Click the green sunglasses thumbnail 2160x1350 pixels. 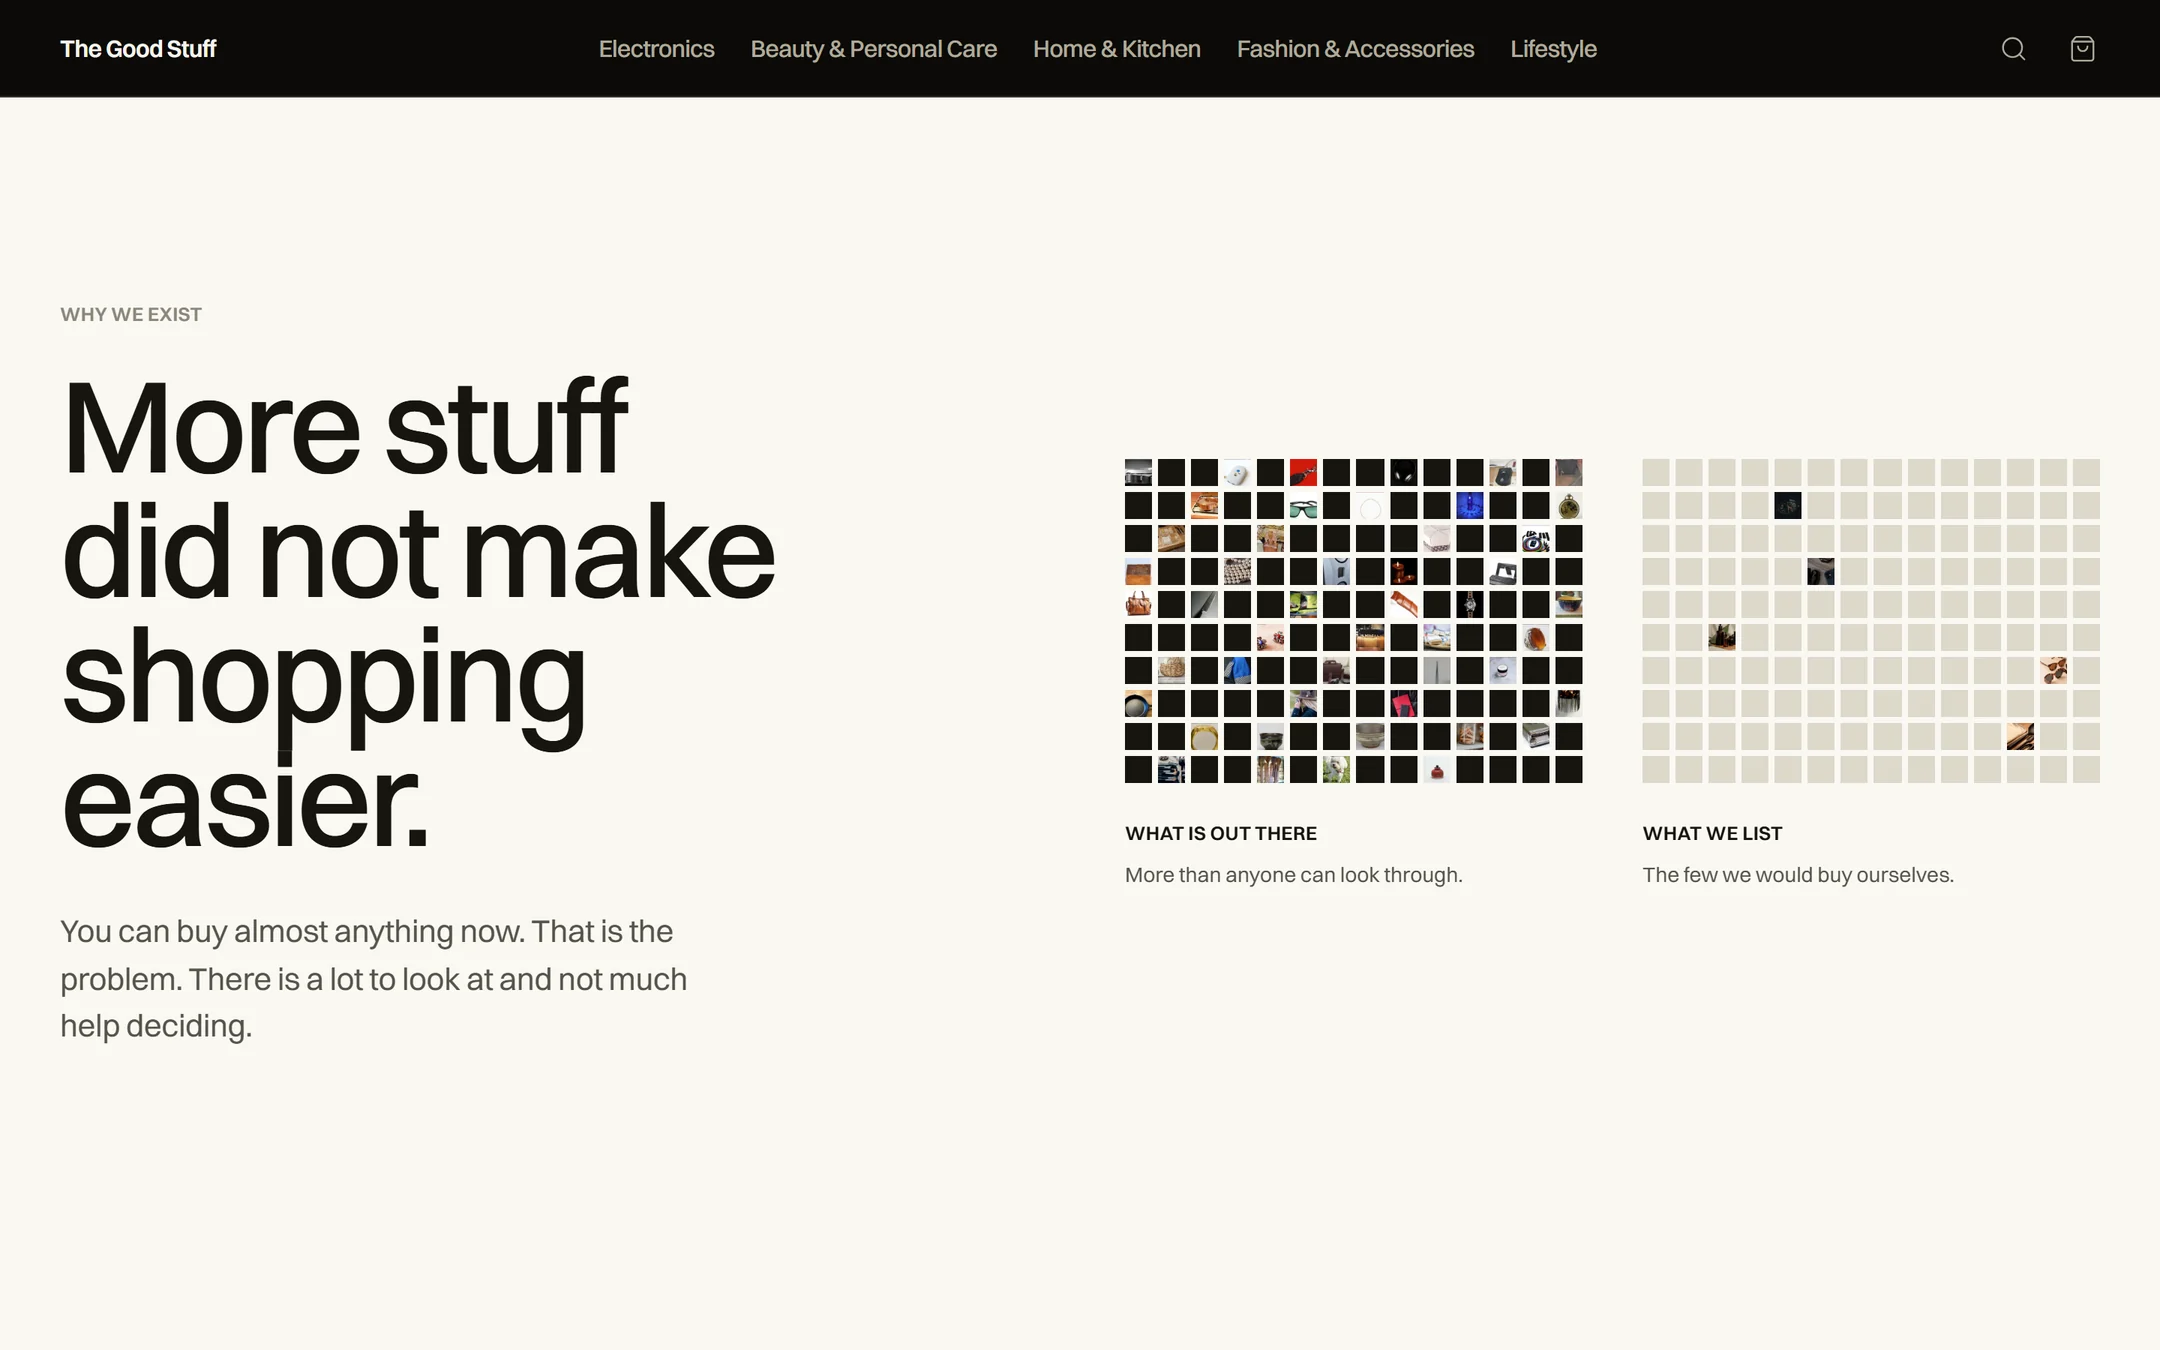(x=1303, y=506)
